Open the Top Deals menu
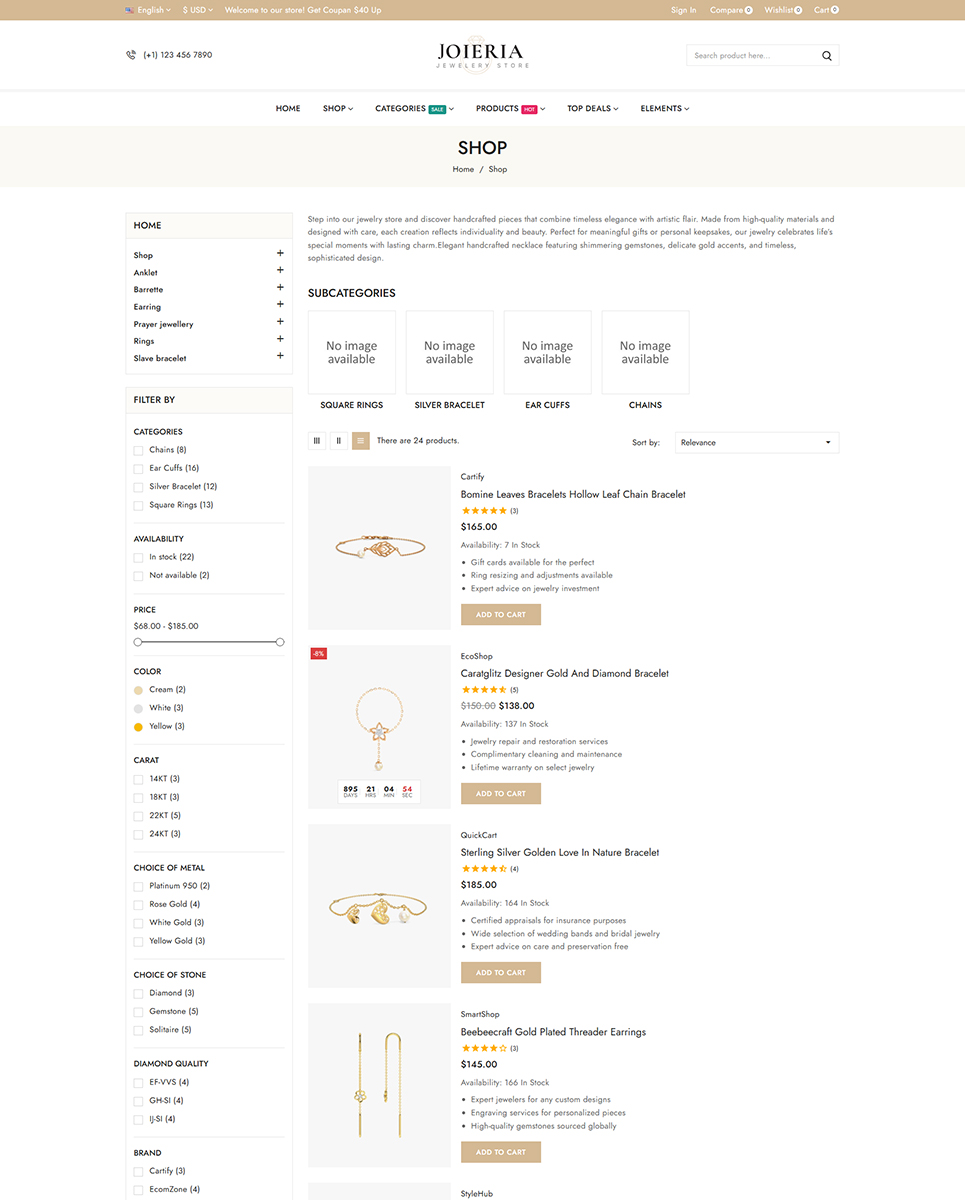Viewport: 965px width, 1200px height. (x=592, y=108)
